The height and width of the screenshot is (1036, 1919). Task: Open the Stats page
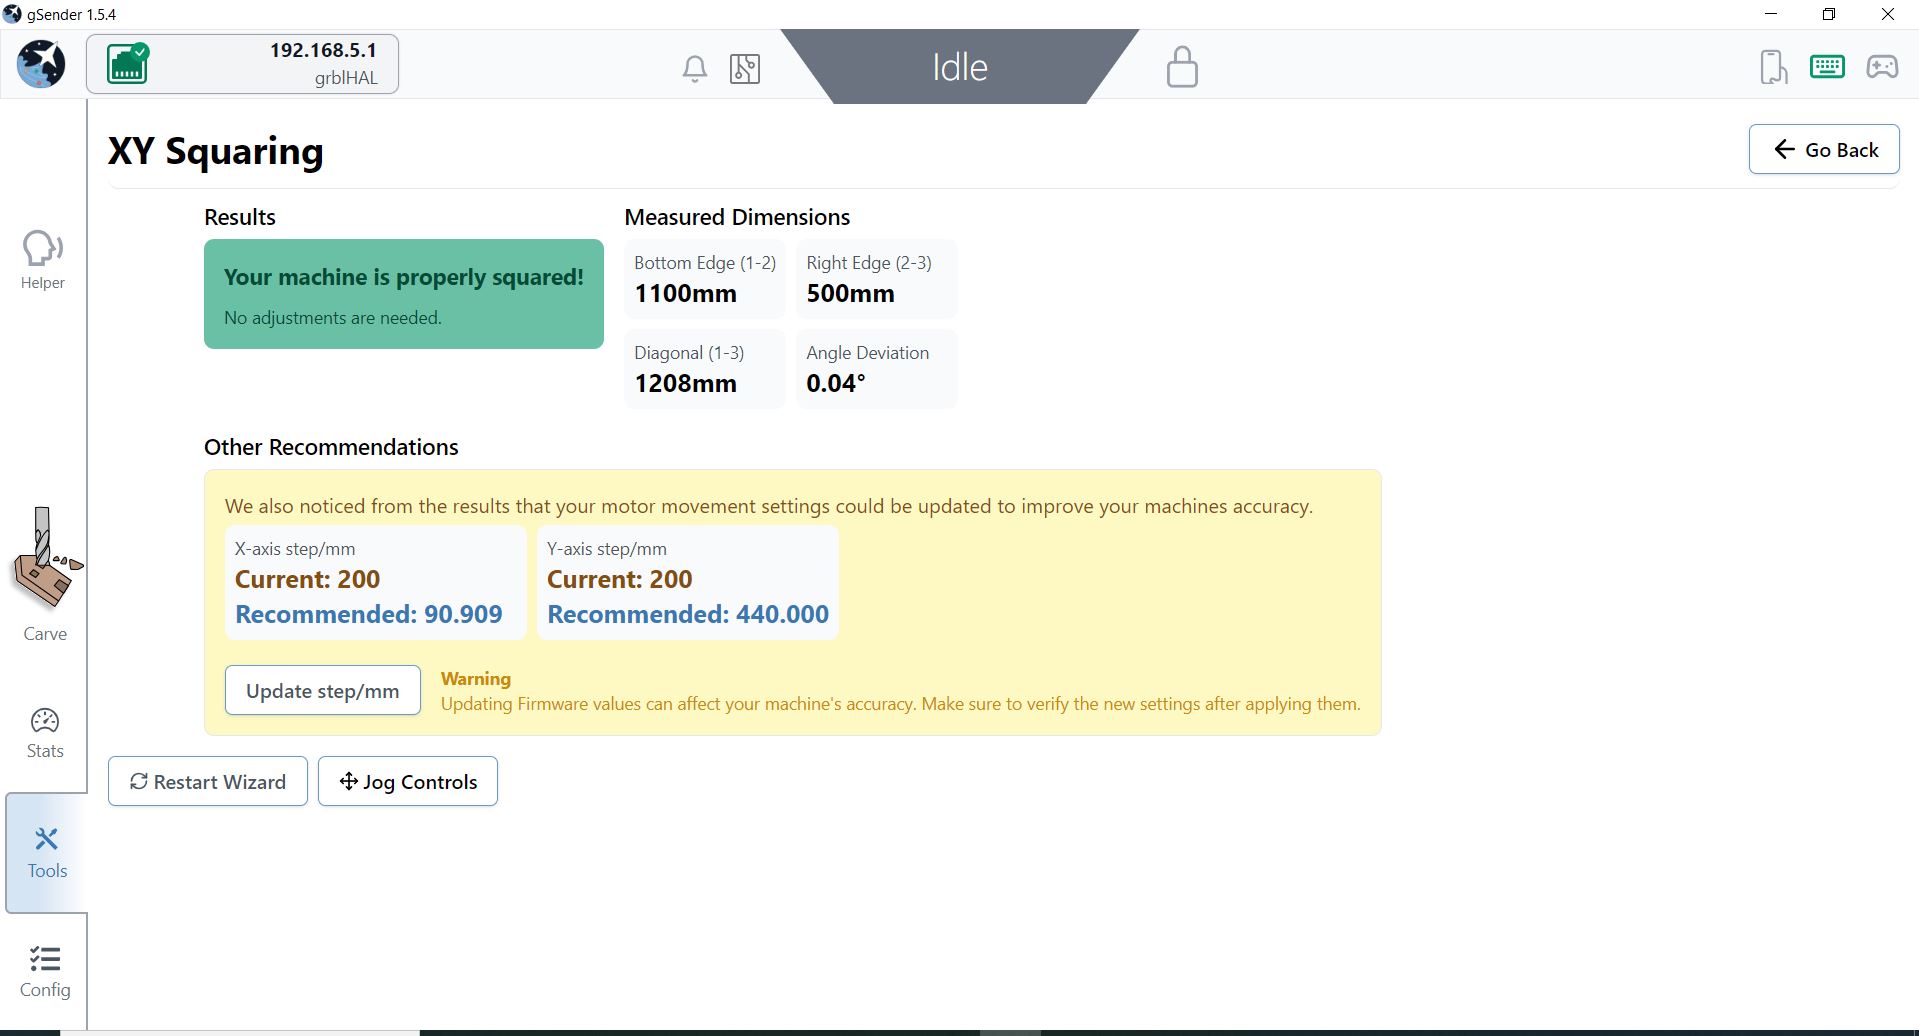[45, 733]
